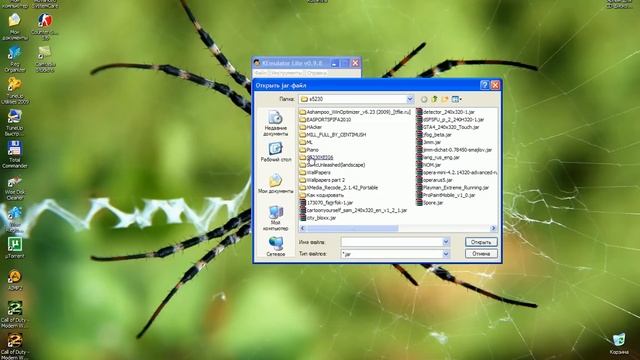
Task: Select the lang_rus_eng.jar file
Action: pos(438,157)
